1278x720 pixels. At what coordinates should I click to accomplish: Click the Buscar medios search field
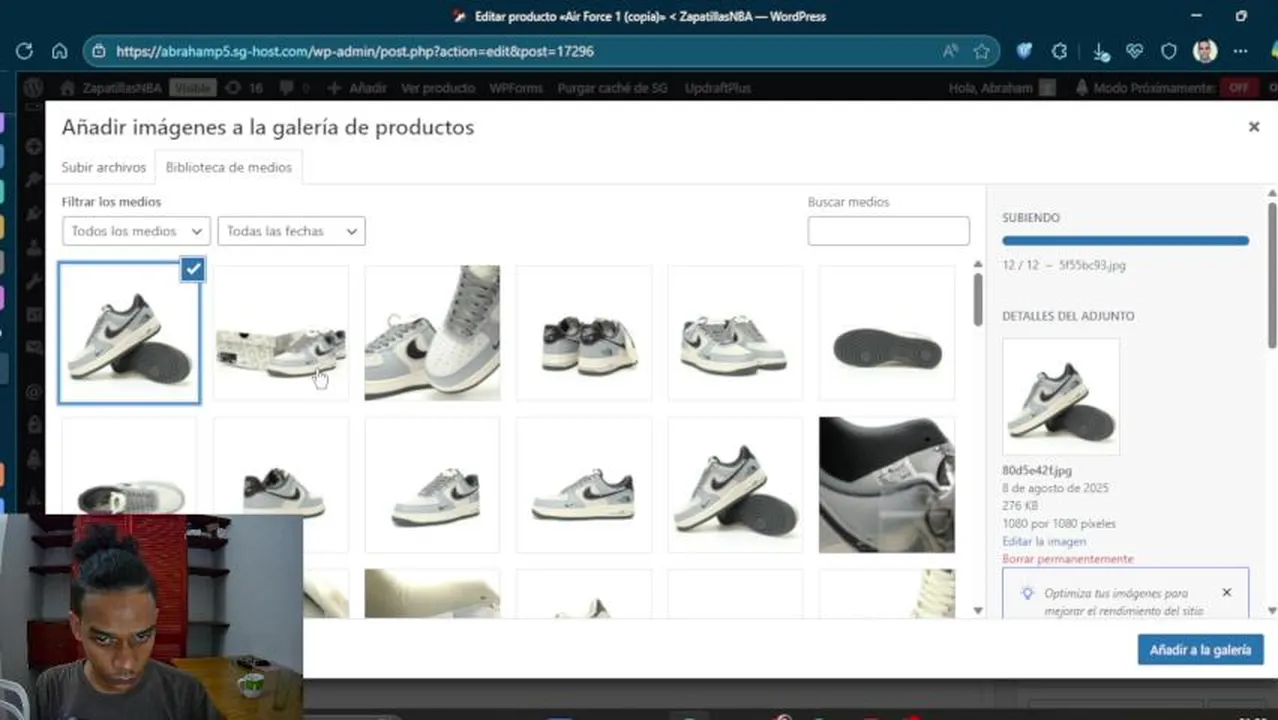[x=888, y=231]
